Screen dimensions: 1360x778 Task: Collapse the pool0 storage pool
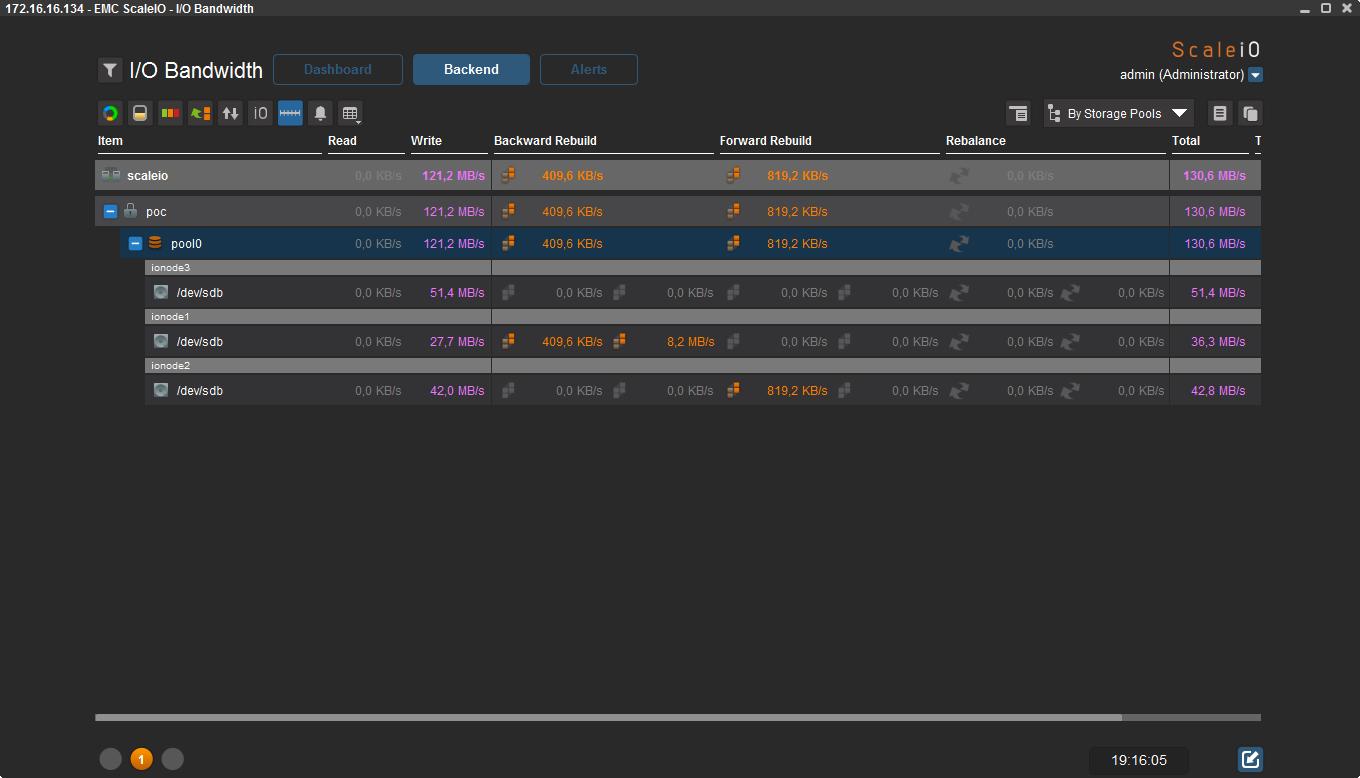pyautogui.click(x=135, y=243)
